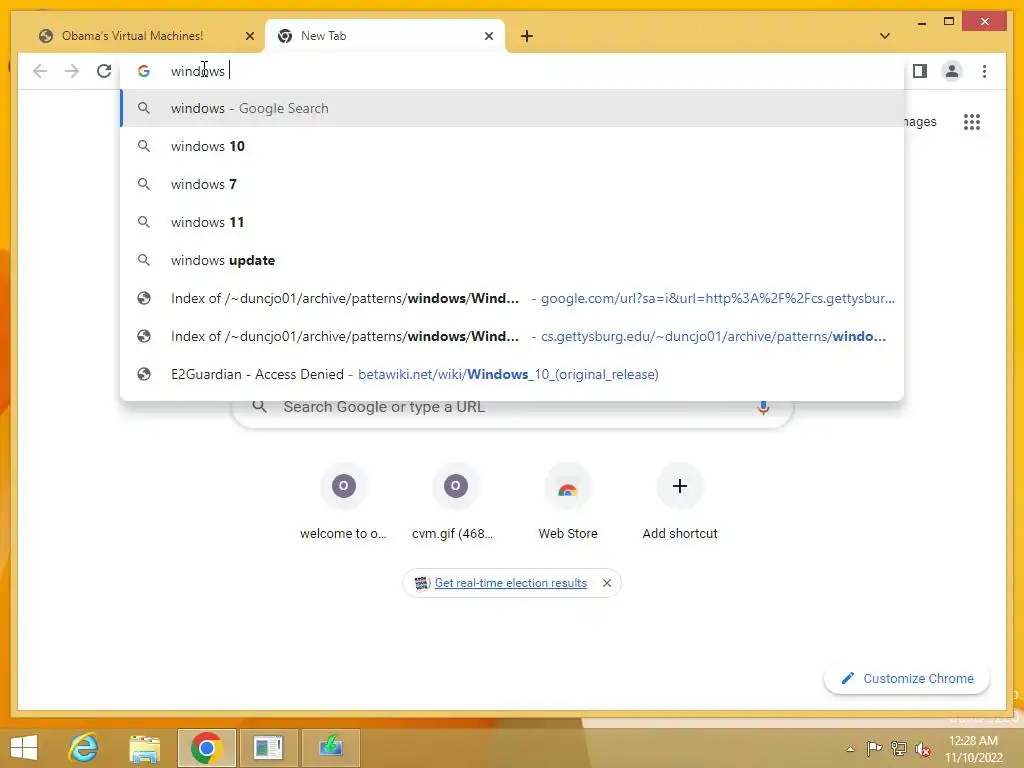
Task: Click the Customize Chrome button
Action: click(907, 679)
